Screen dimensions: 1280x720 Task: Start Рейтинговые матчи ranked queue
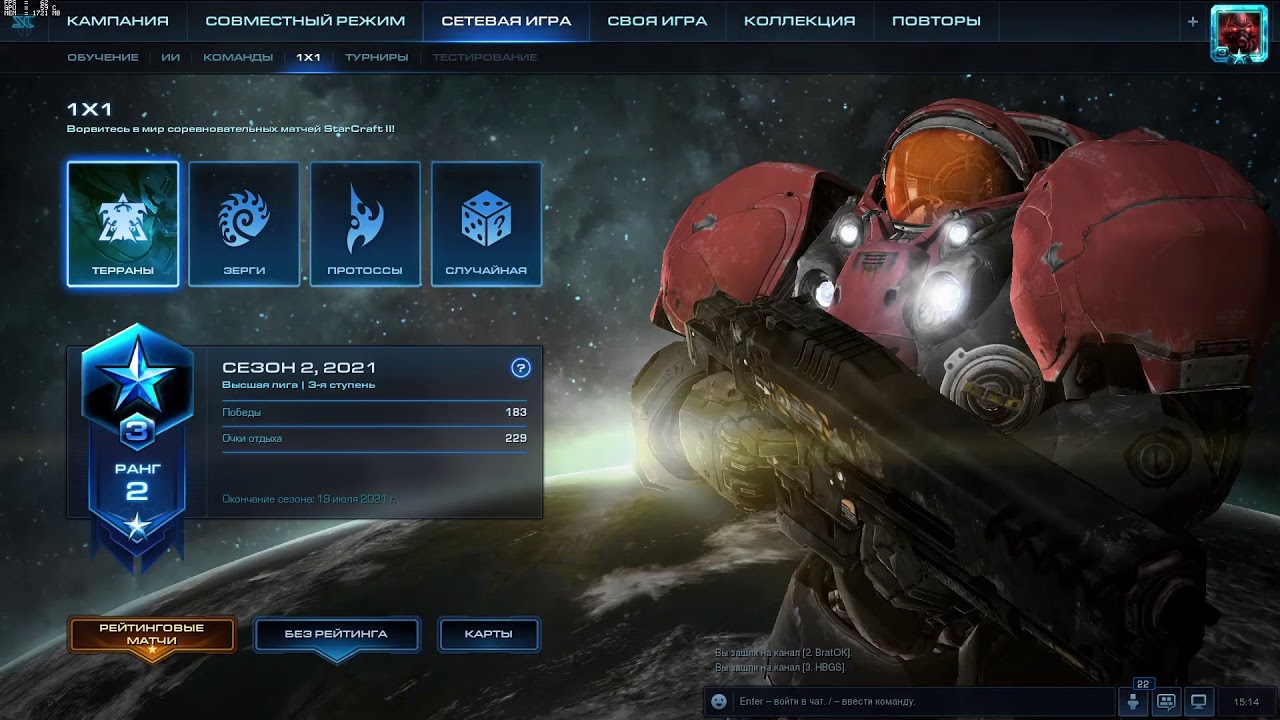tap(152, 635)
